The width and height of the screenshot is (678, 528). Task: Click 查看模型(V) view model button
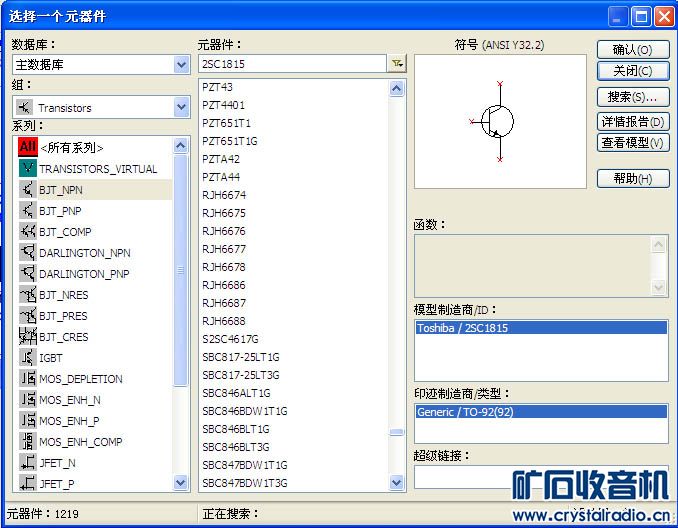click(x=633, y=142)
